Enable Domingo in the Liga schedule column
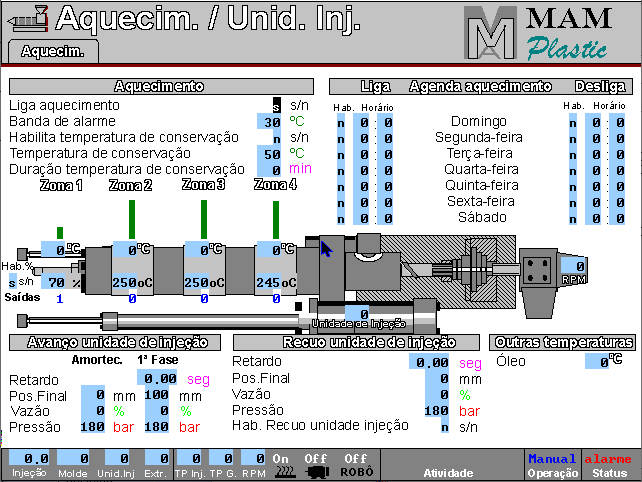 pos(340,122)
